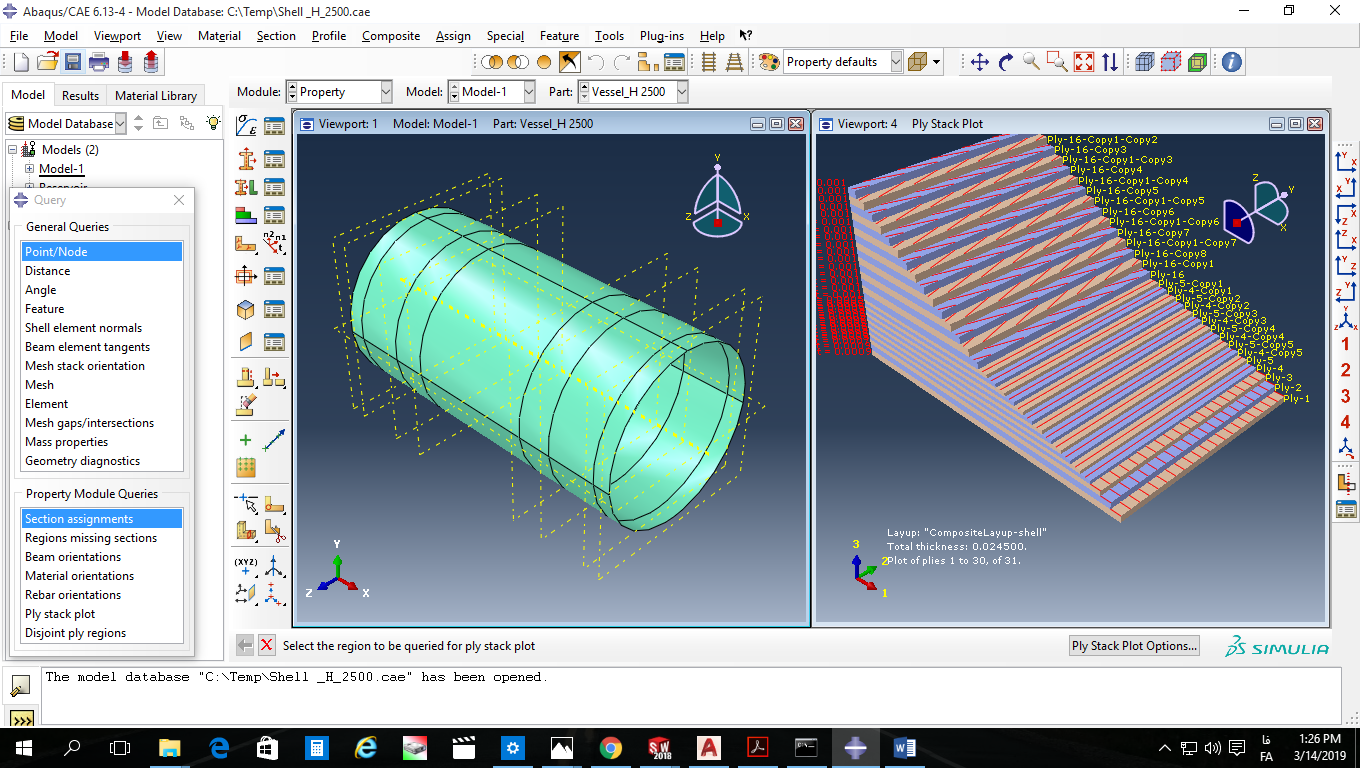Collapse the Models (2) tree node
Image resolution: width=1360 pixels, height=768 pixels.
click(13, 150)
